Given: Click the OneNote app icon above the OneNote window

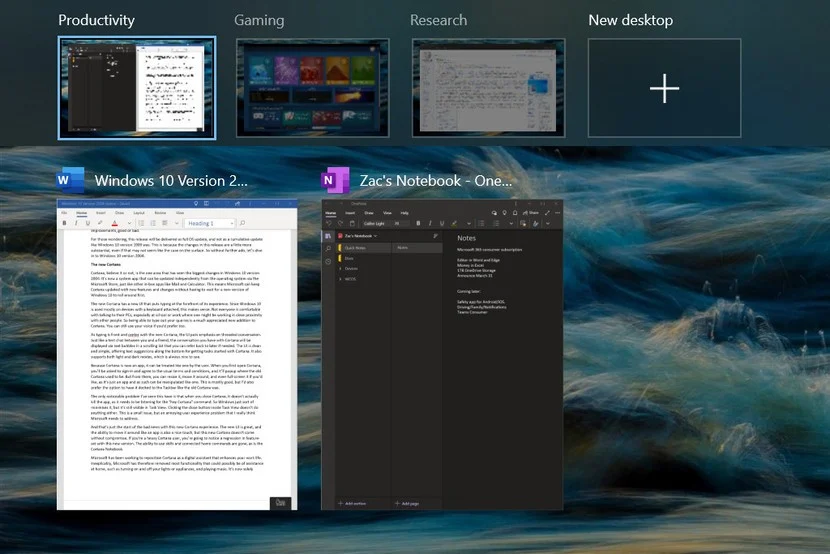Looking at the screenshot, I should coord(335,180).
